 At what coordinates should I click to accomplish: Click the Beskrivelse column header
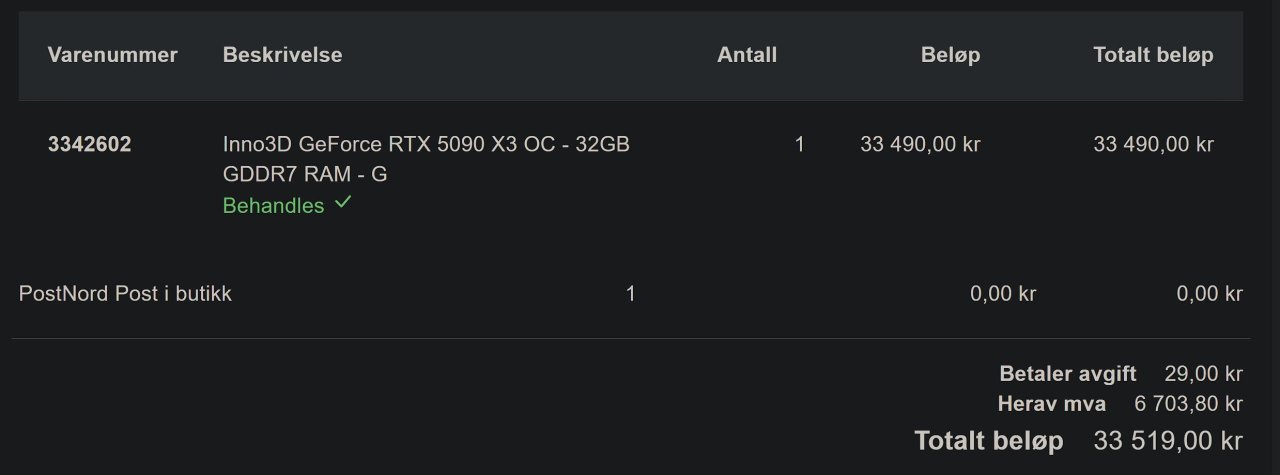tap(282, 55)
